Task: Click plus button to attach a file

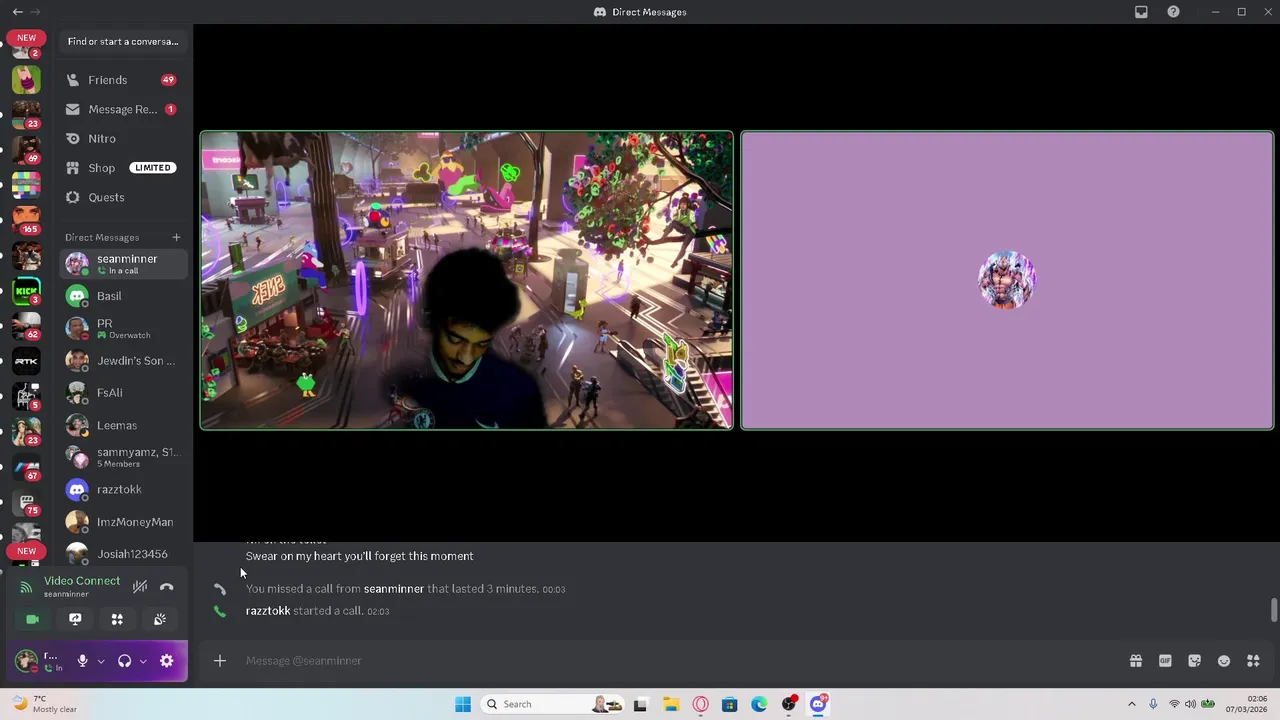Action: pyautogui.click(x=219, y=660)
